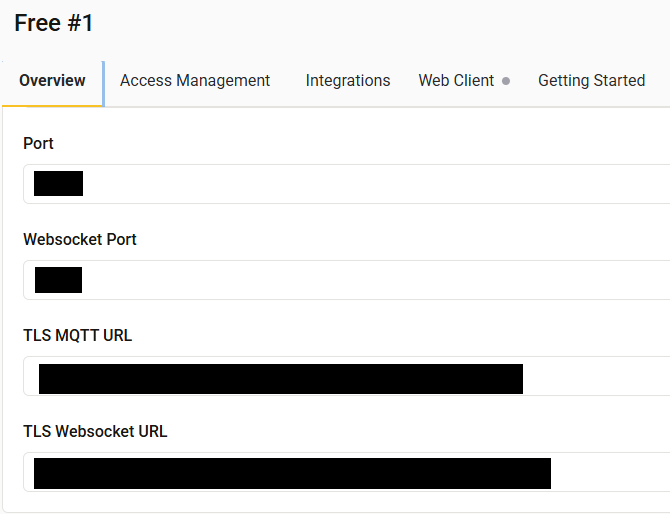Viewport: 670px width, 514px height.
Task: Open the Access Management tab
Action: pos(195,81)
